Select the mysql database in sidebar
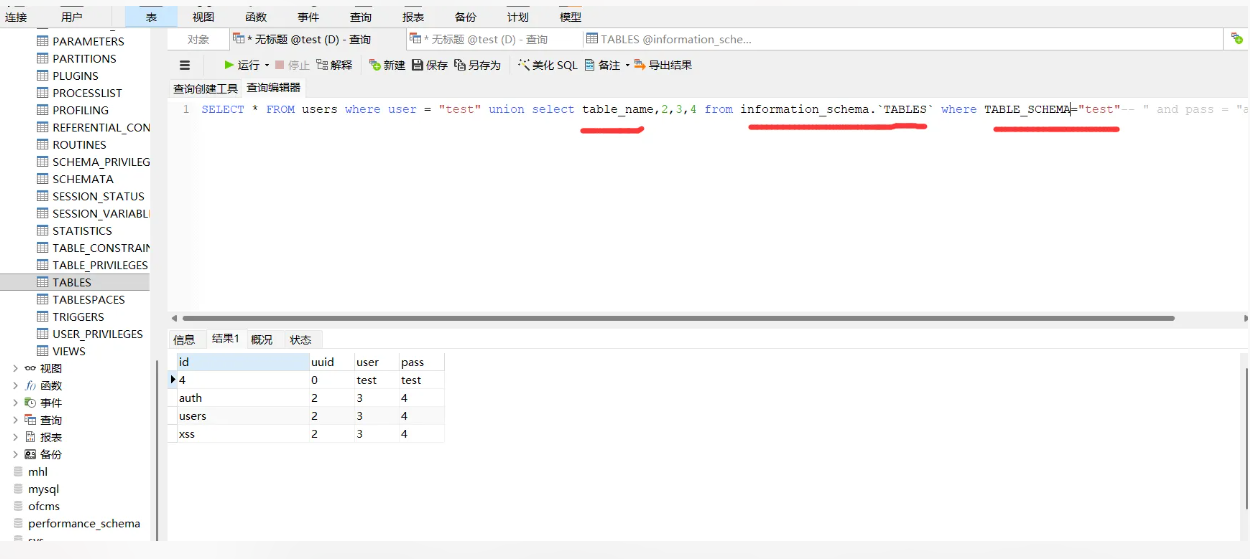1250x559 pixels. 43,489
